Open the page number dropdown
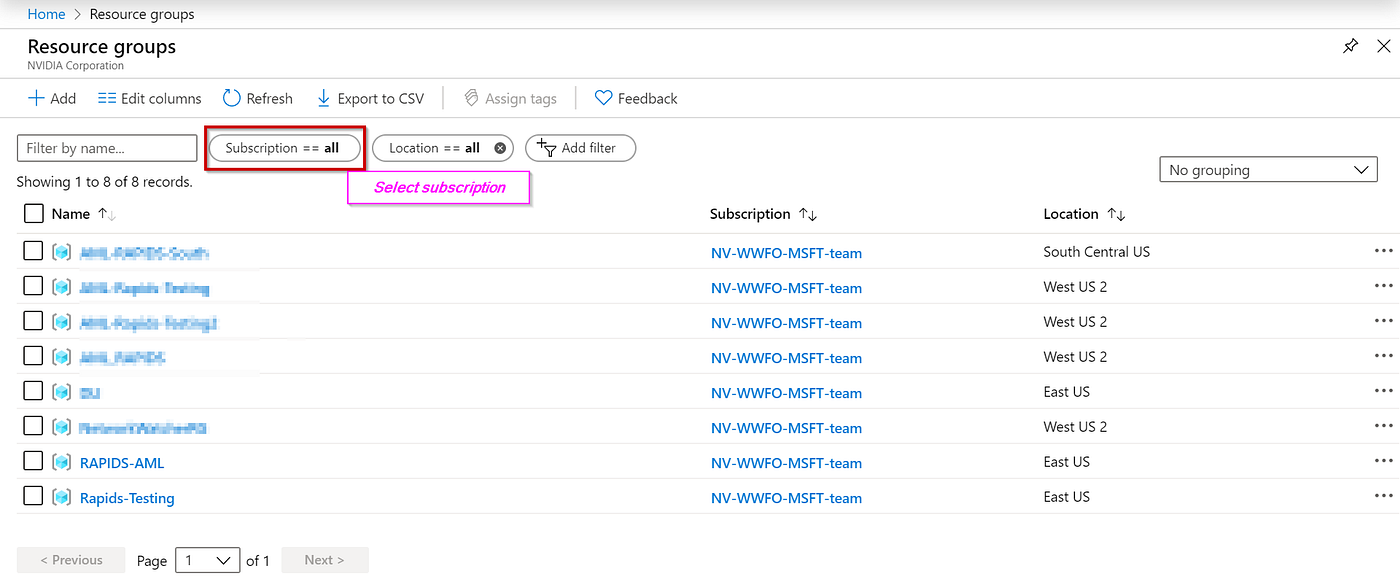The height and width of the screenshot is (582, 1400). click(208, 560)
